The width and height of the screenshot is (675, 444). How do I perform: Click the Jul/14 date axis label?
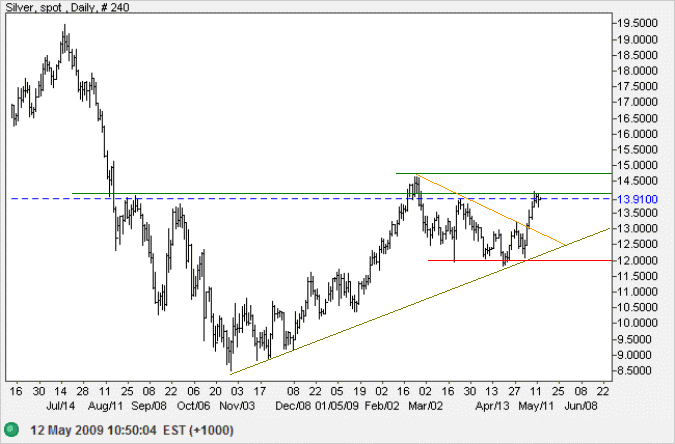[x=60, y=406]
